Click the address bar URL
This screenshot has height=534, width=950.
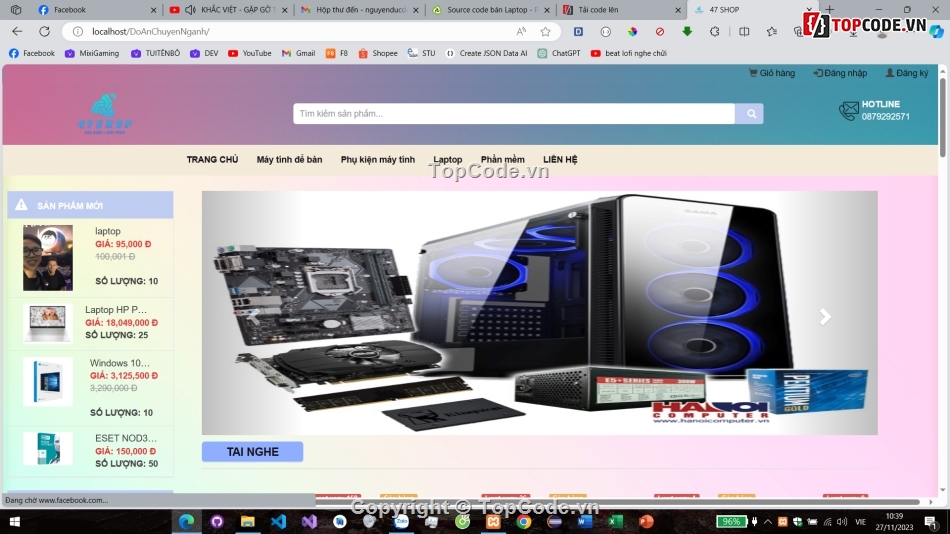[150, 32]
